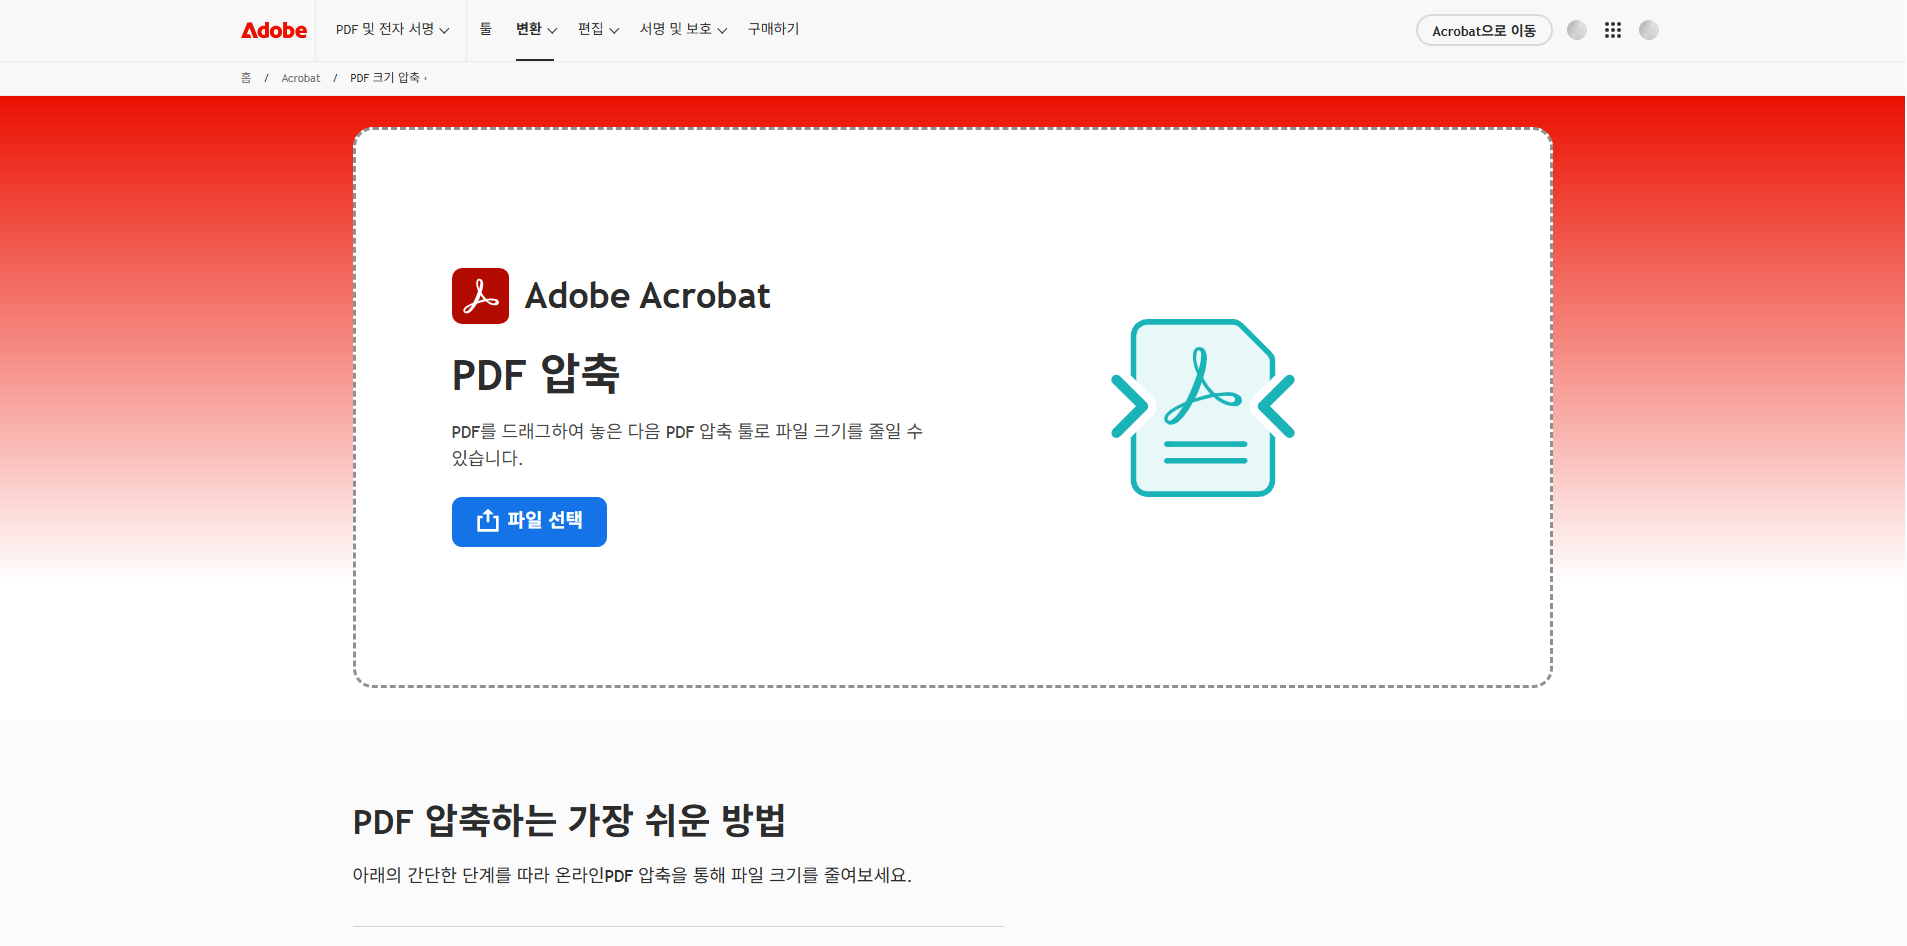Open the 툴 menu item

coord(485,30)
